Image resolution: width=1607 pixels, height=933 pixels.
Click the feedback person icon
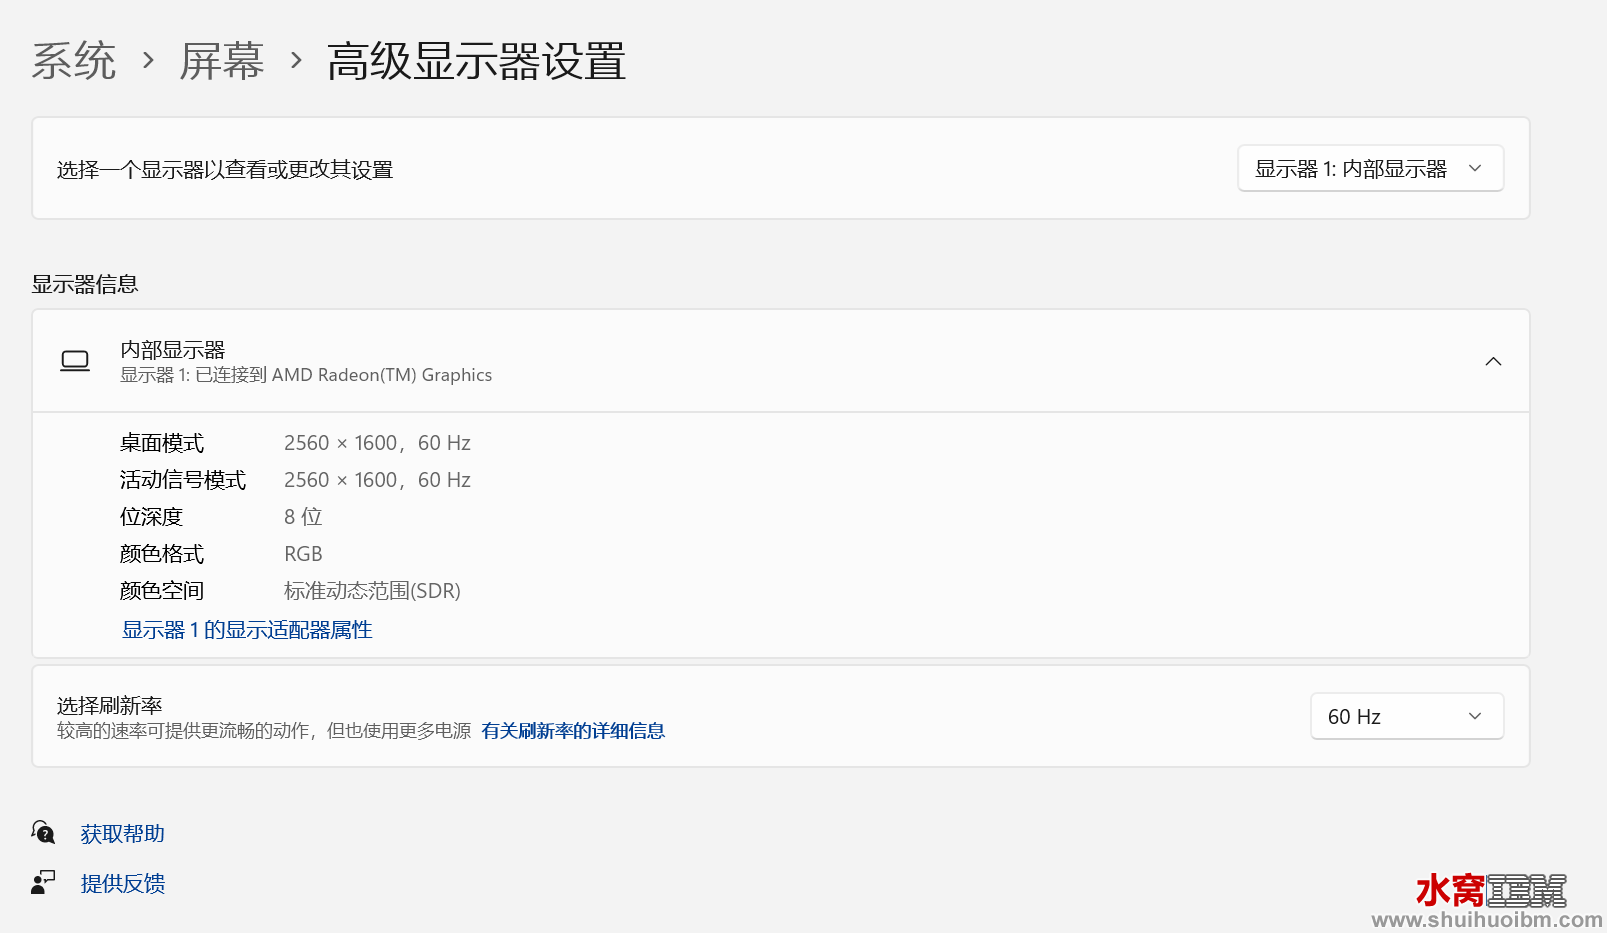(x=43, y=882)
